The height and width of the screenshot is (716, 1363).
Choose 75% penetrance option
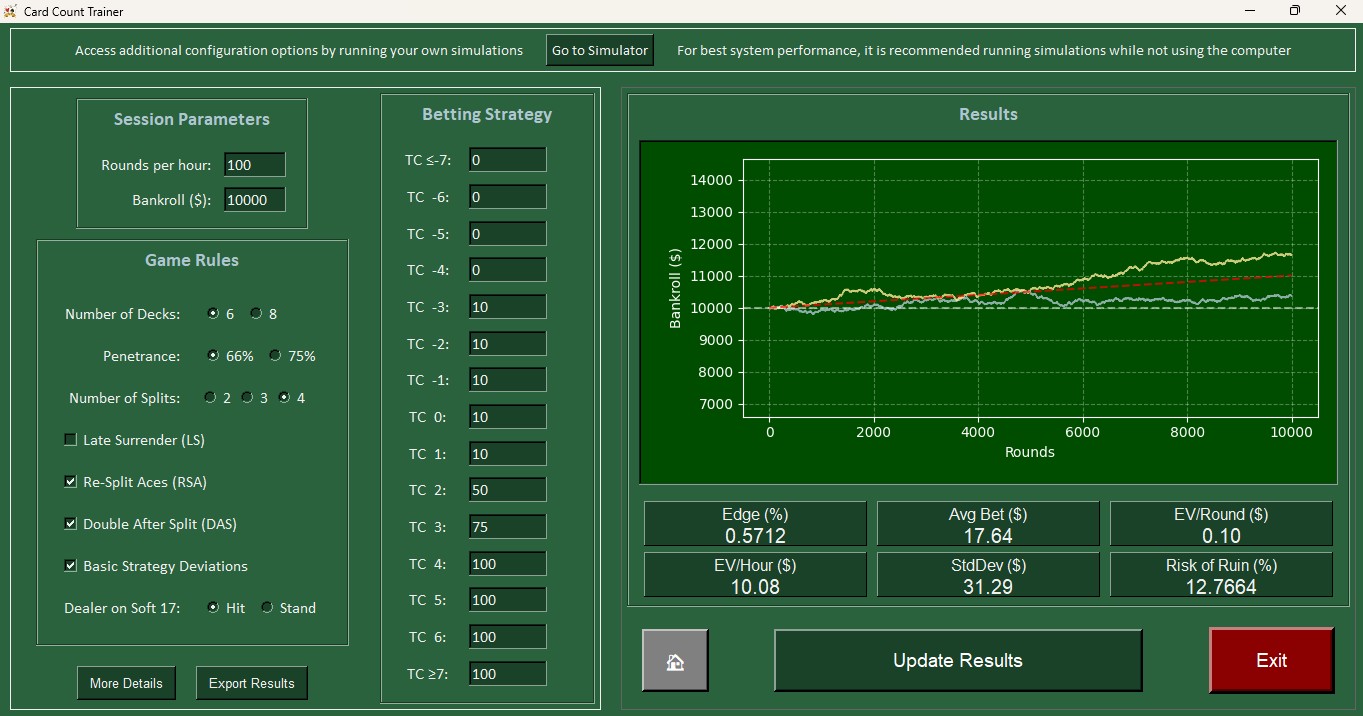274,356
